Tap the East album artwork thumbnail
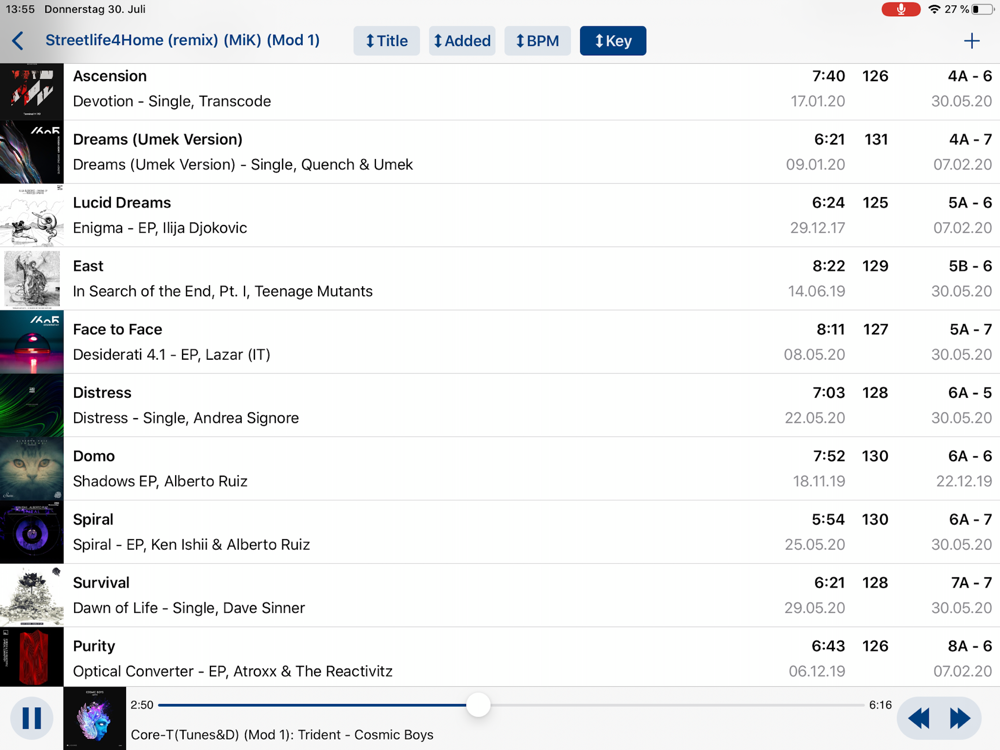The width and height of the screenshot is (1000, 750). coord(32,279)
